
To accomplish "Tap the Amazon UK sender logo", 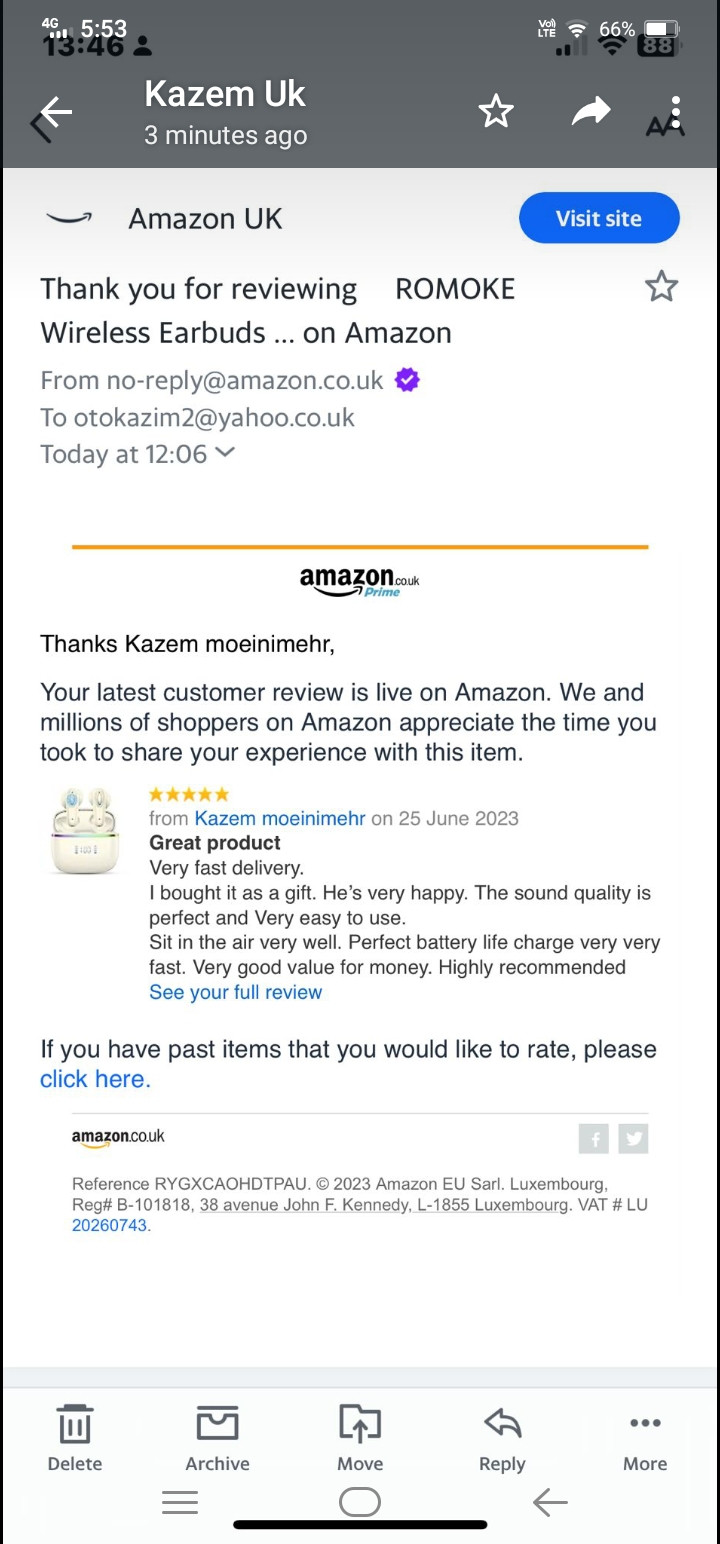I will 69,218.
